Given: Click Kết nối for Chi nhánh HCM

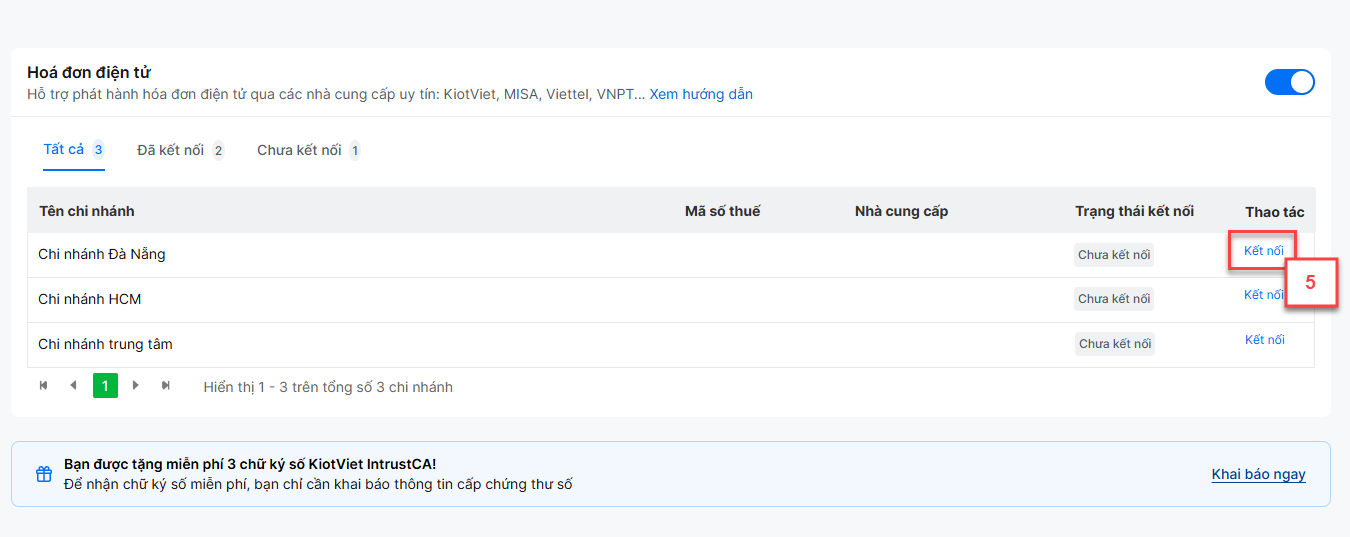Looking at the screenshot, I should point(1264,295).
